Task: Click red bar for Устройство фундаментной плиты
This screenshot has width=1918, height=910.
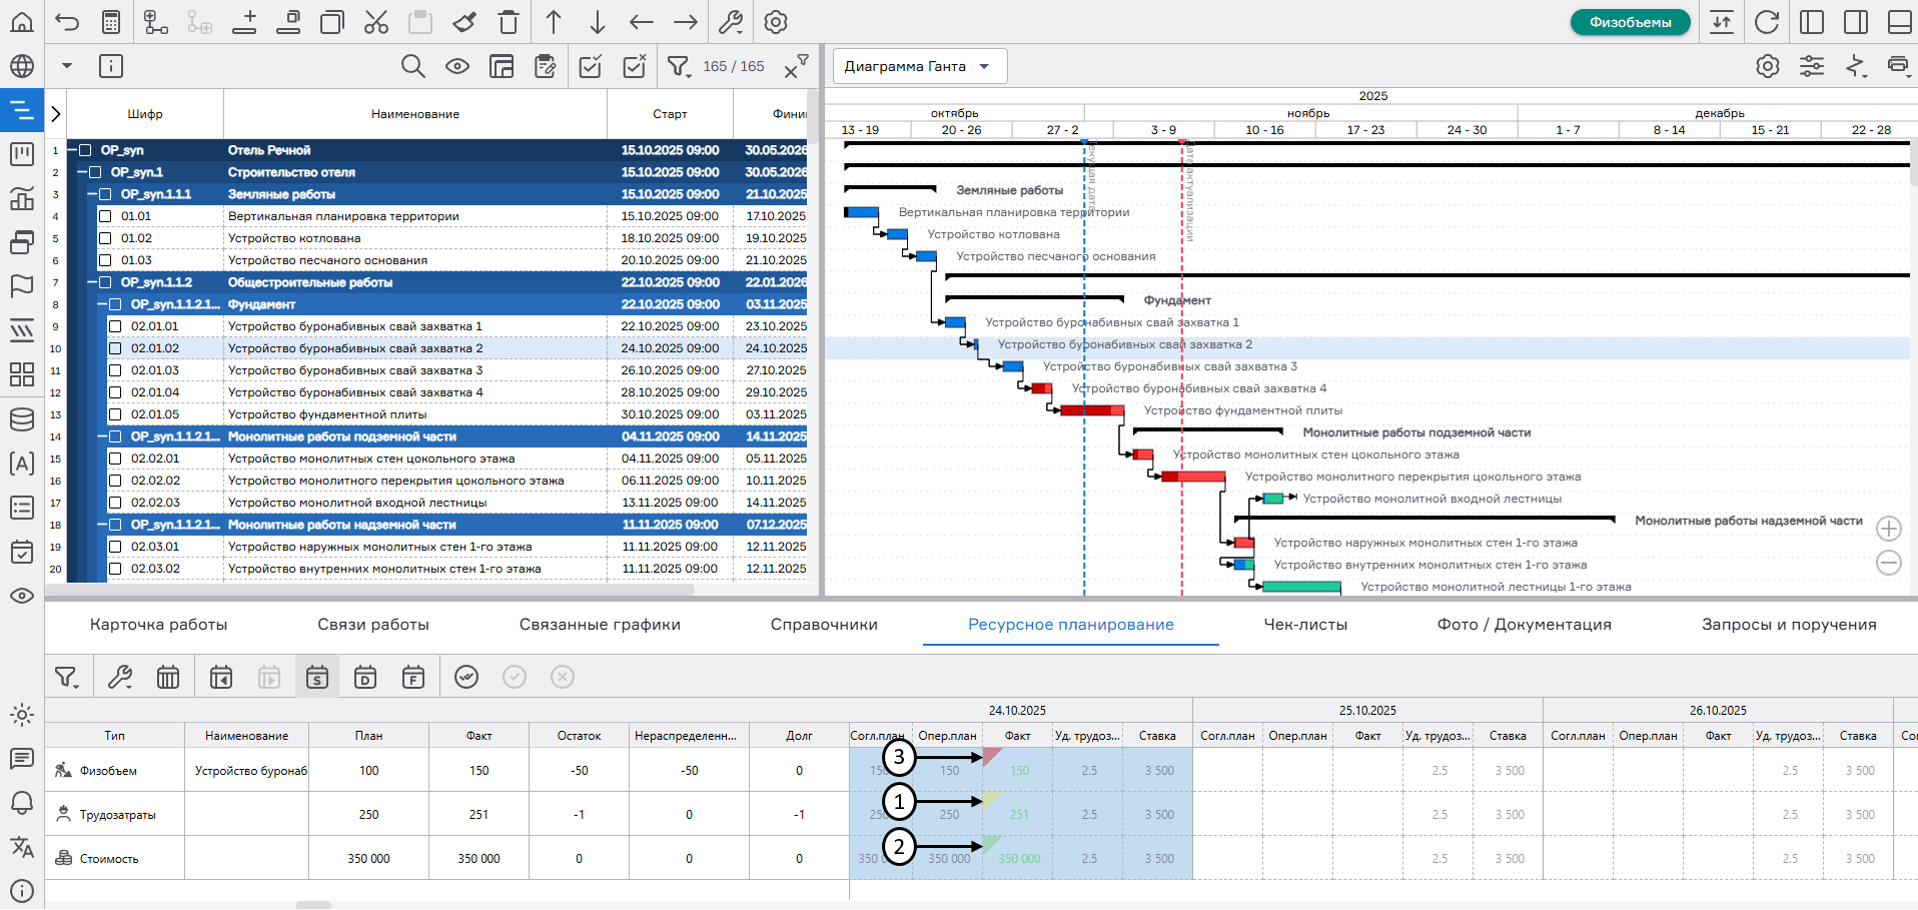Action: [1090, 410]
